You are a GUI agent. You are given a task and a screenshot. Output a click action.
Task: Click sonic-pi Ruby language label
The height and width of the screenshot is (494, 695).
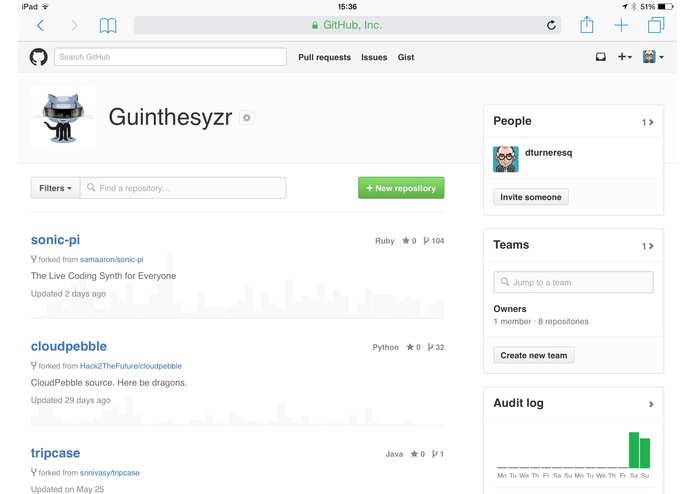(384, 241)
